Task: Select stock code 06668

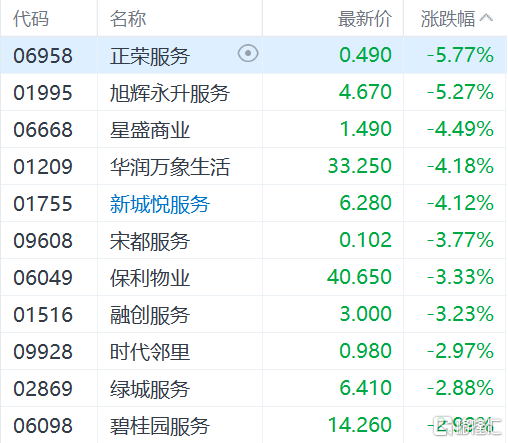Action: coord(43,129)
